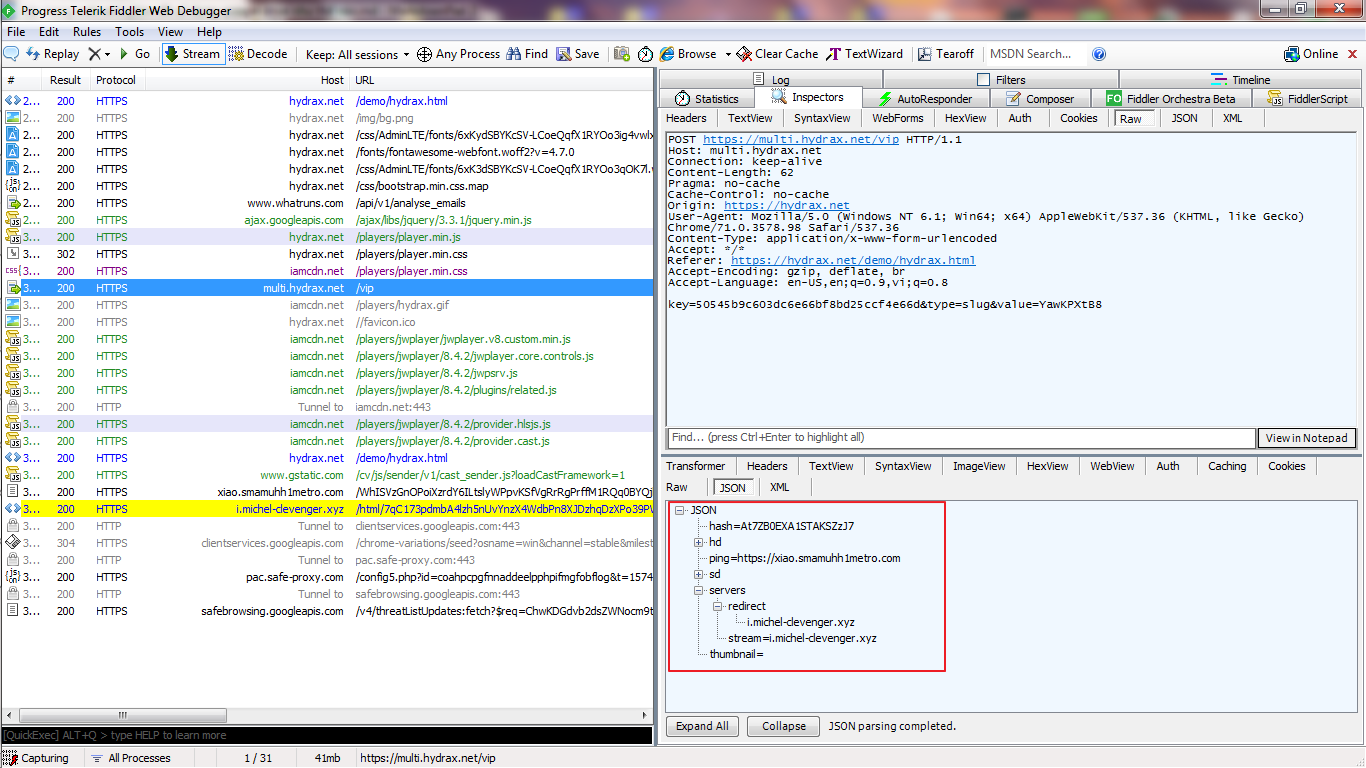Click the Browse Internet Explorer icon

[668, 54]
